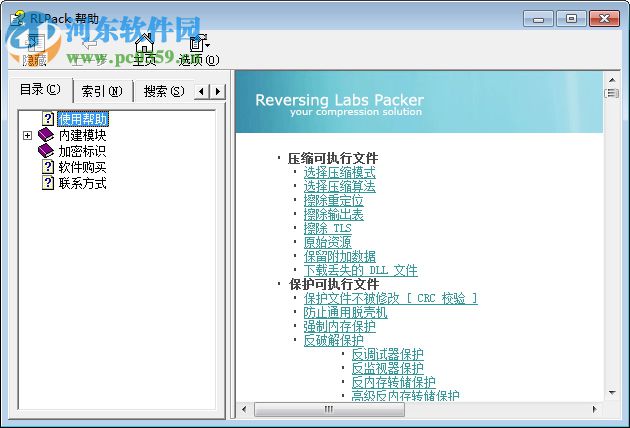
Task: Switch to the 索引(N) tab
Action: click(x=102, y=91)
